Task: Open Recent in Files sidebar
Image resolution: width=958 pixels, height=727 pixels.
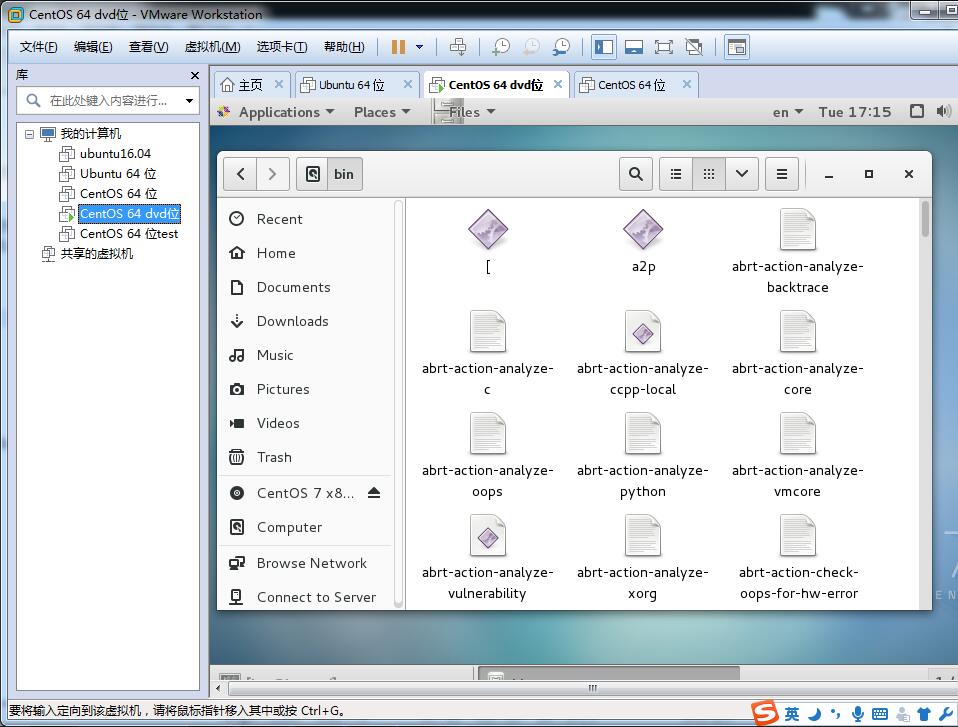Action: point(305,219)
